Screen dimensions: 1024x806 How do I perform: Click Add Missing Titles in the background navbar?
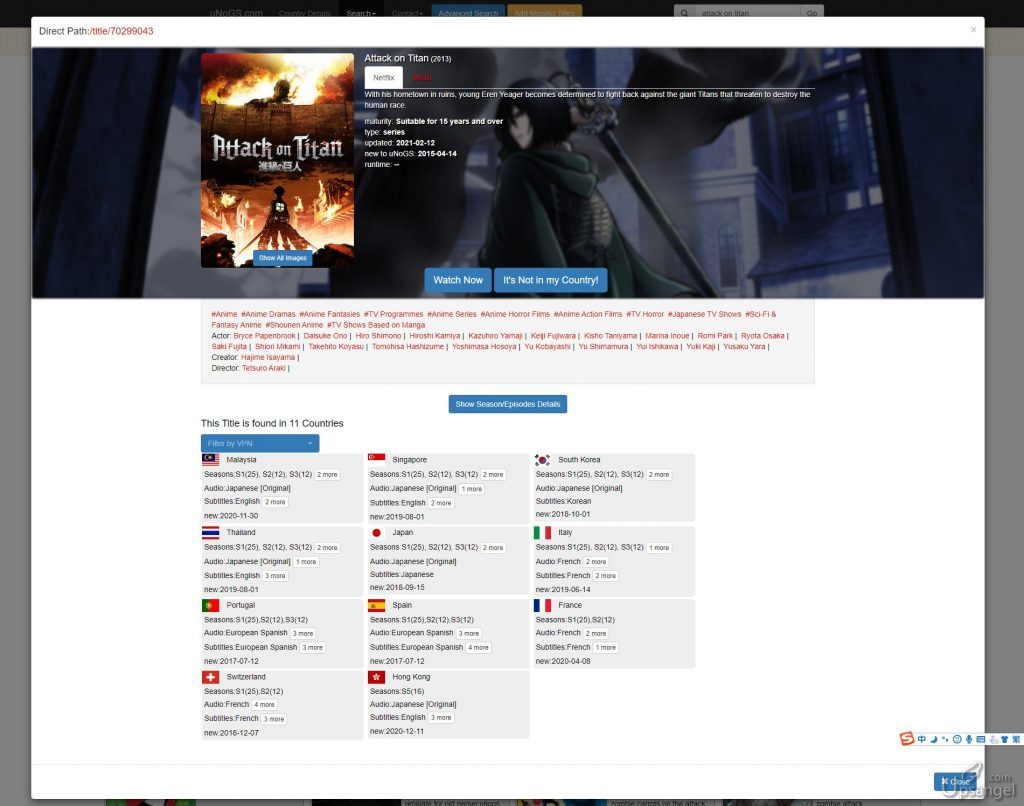pyautogui.click(x=544, y=13)
